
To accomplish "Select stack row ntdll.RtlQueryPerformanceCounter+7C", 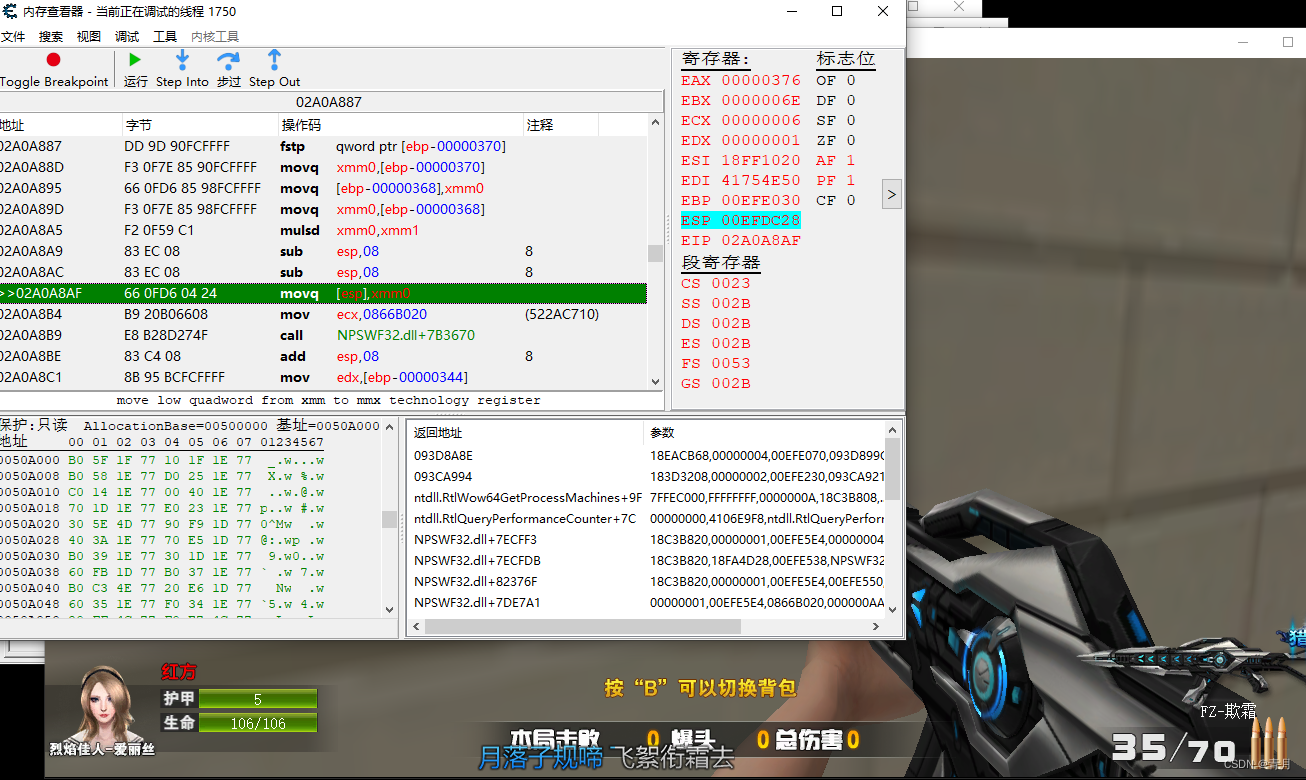I will 648,518.
